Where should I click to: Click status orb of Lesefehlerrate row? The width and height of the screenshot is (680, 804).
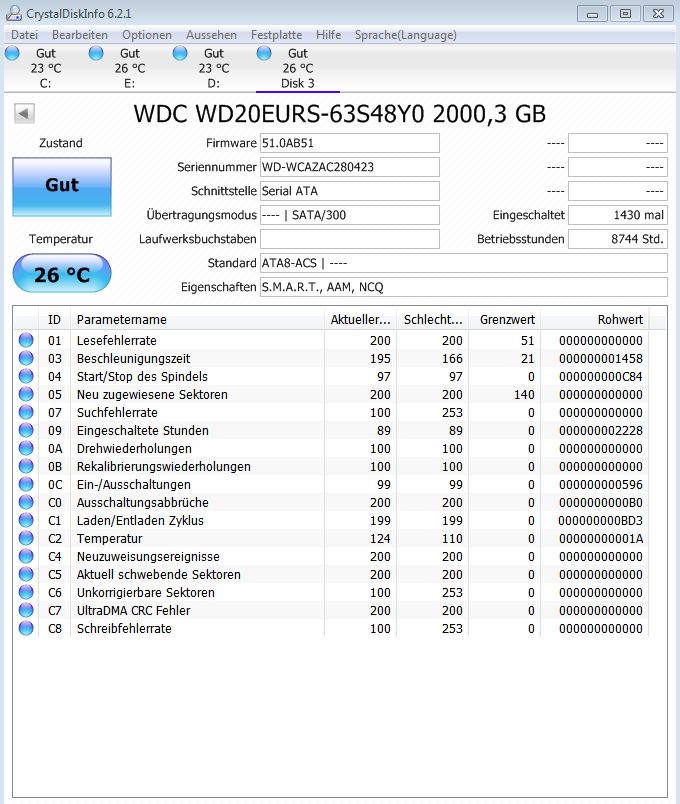point(26,340)
